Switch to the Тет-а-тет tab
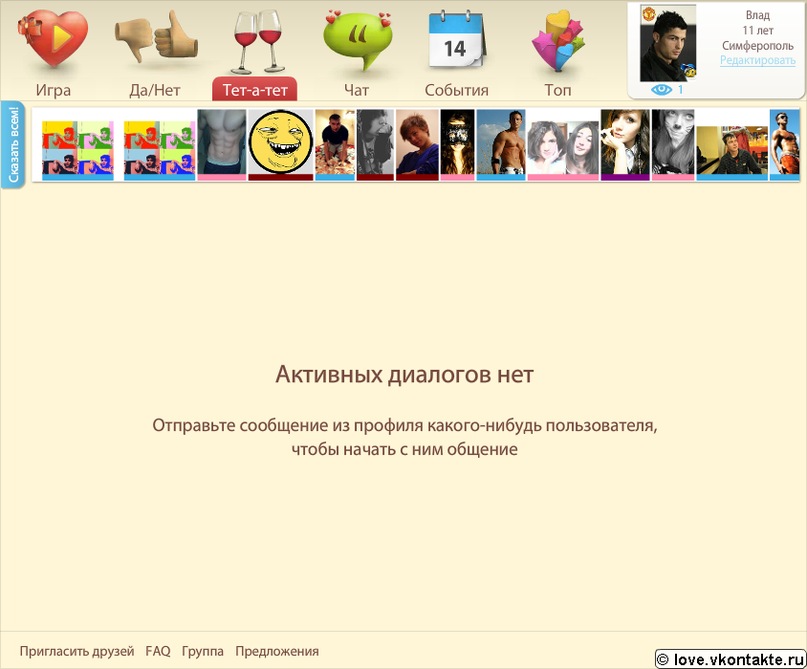807x669 pixels. (257, 89)
